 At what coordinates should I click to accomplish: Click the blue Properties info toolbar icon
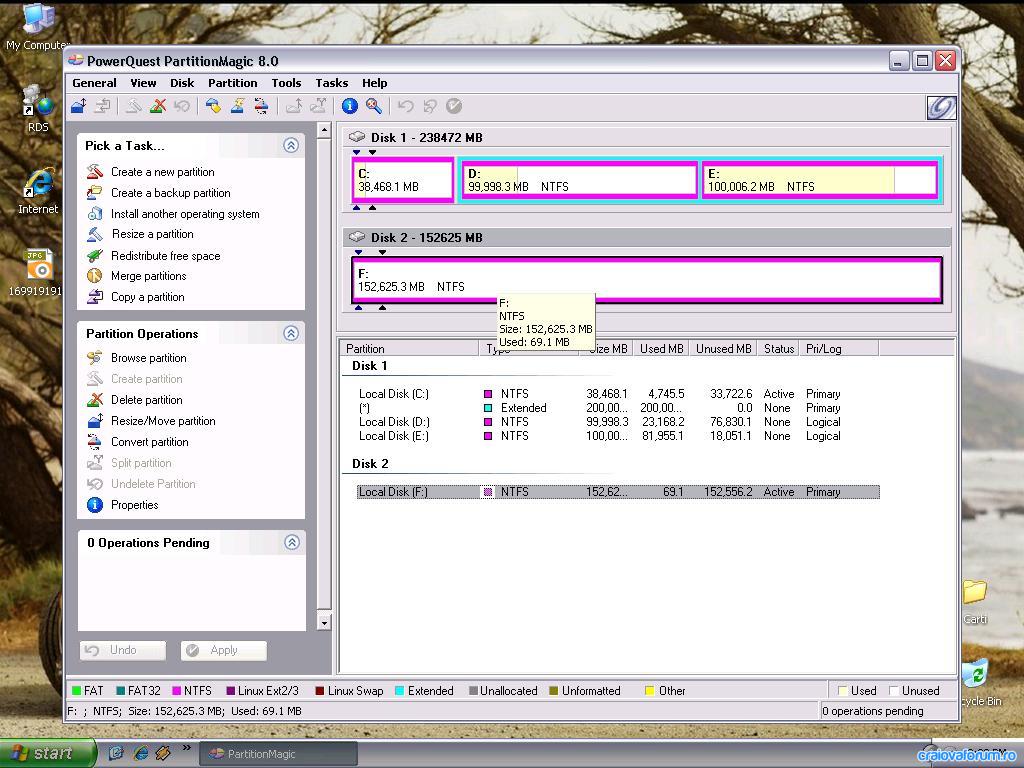349,106
